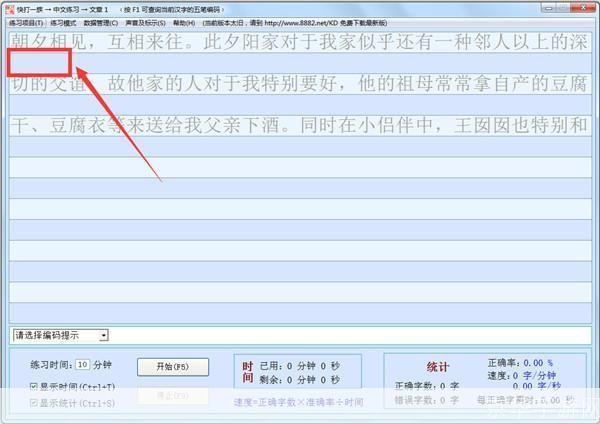Click the 快打一族 app icon in the title bar
The width and height of the screenshot is (600, 424).
(x=10, y=9)
